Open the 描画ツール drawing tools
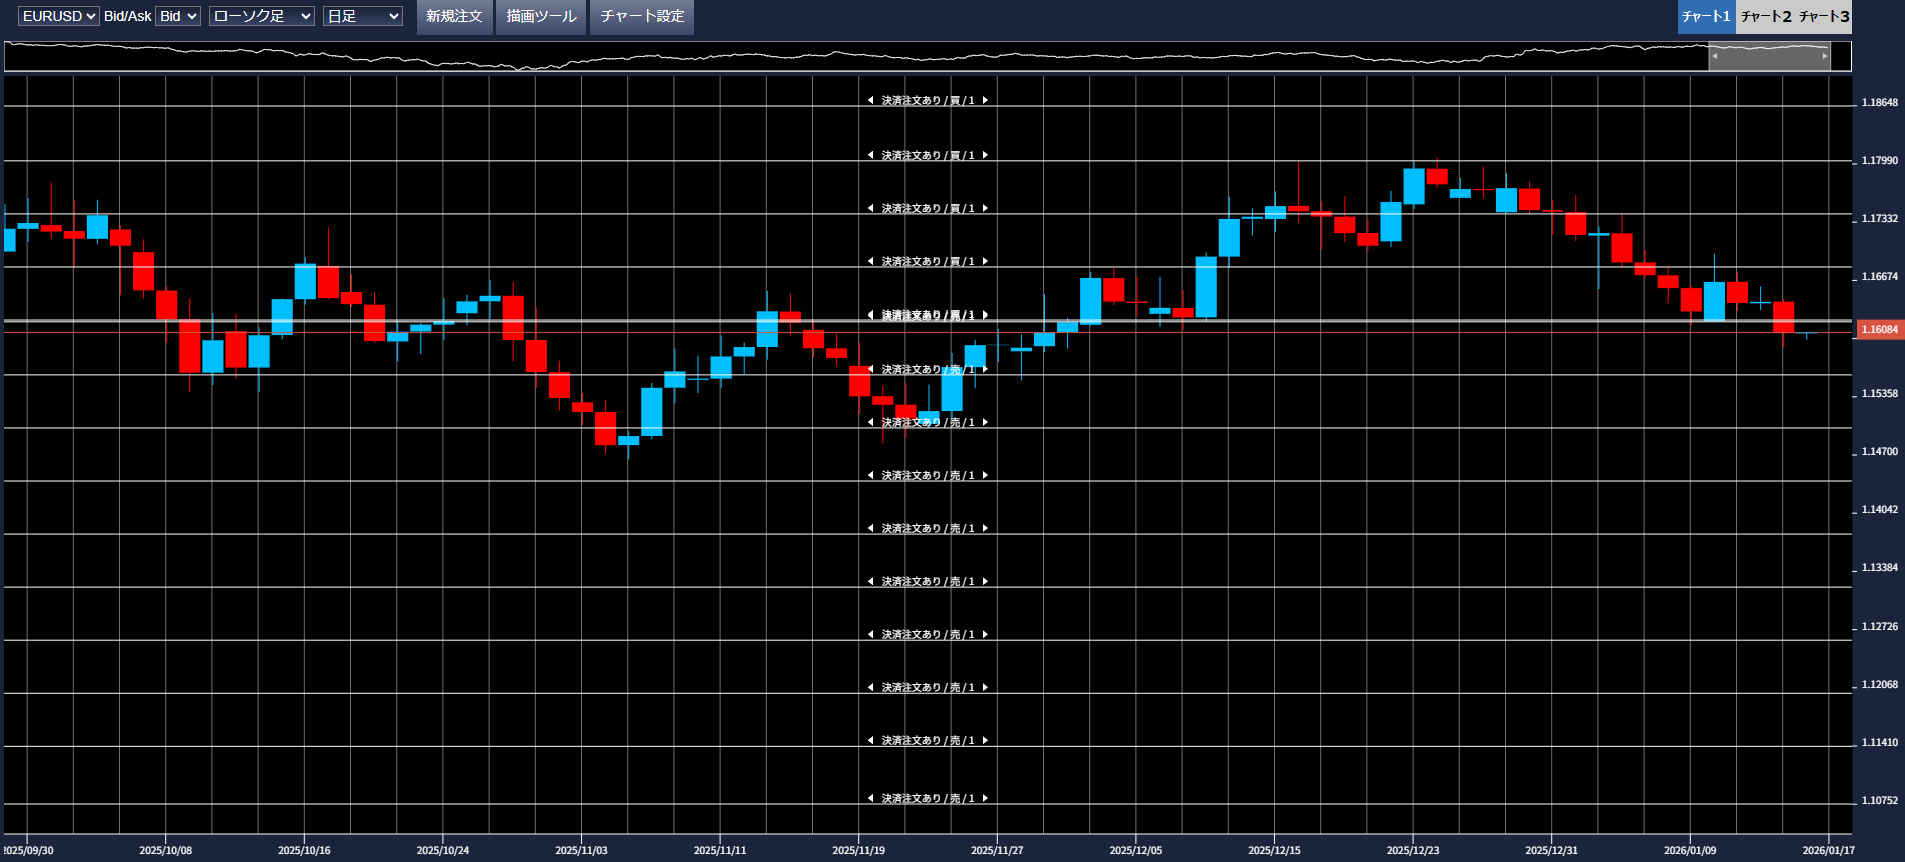 (x=541, y=16)
